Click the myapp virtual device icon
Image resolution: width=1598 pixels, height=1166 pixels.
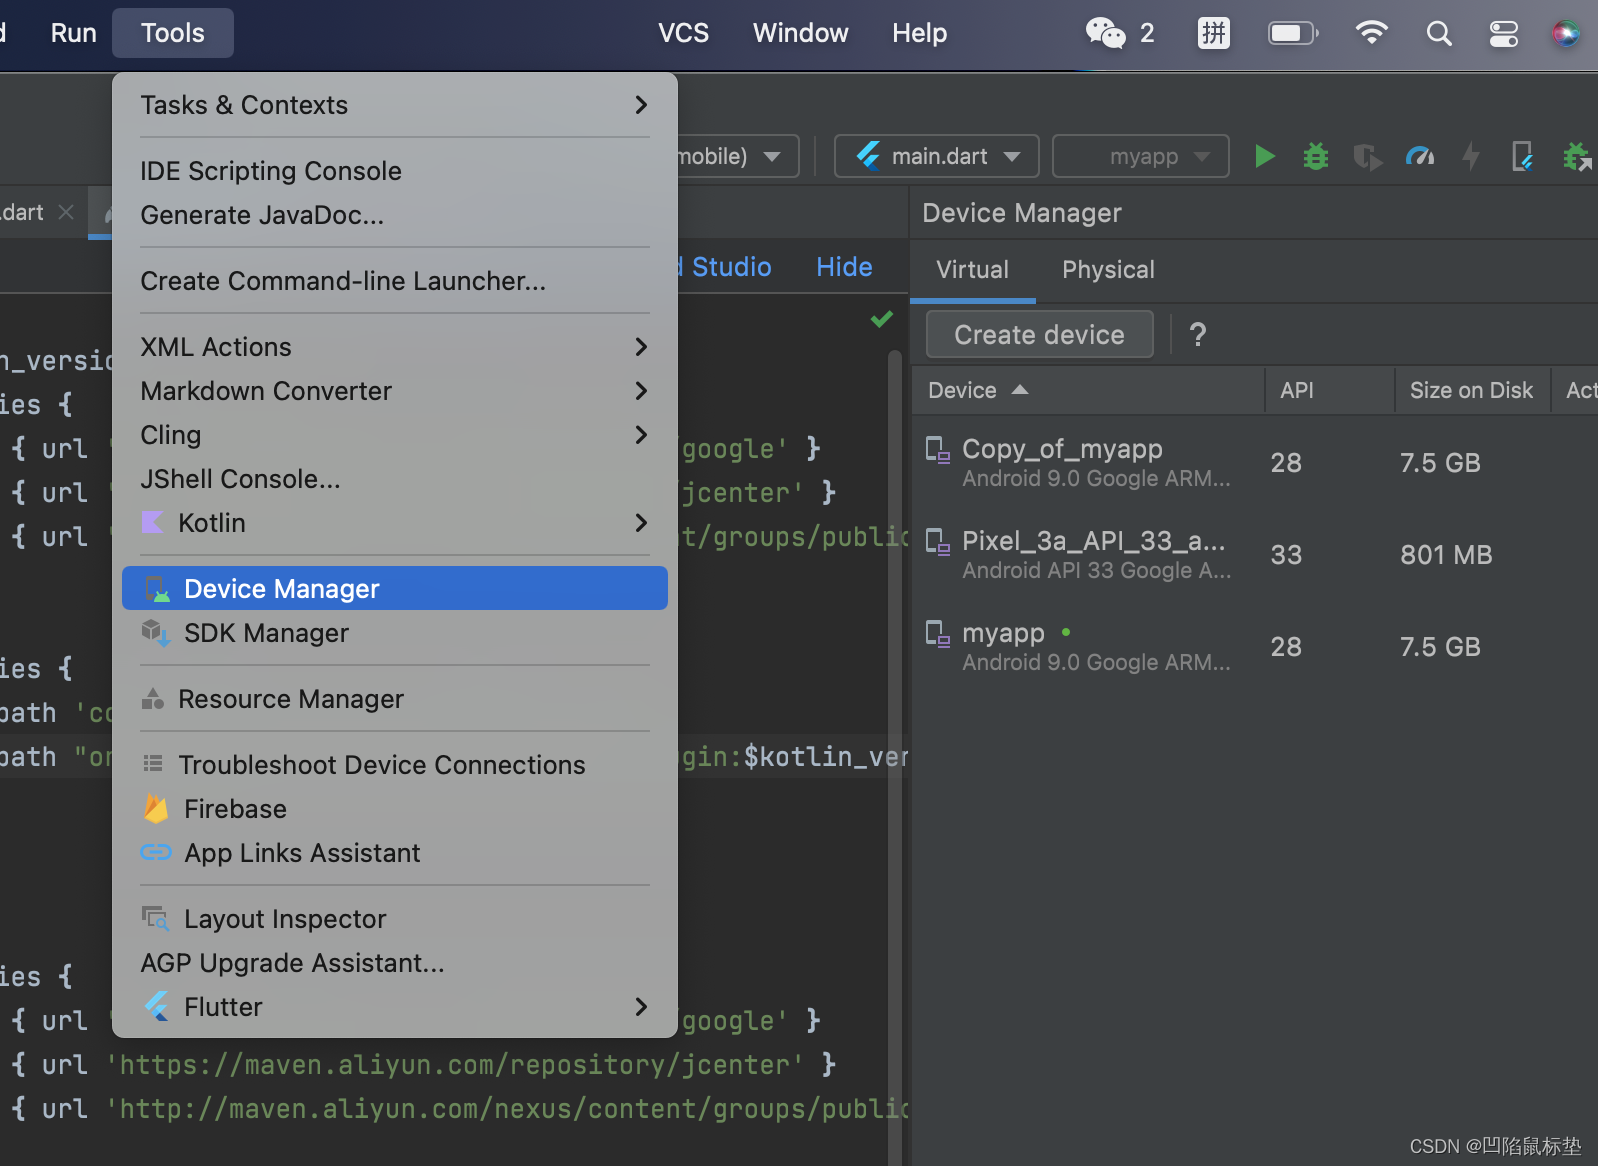tap(937, 634)
